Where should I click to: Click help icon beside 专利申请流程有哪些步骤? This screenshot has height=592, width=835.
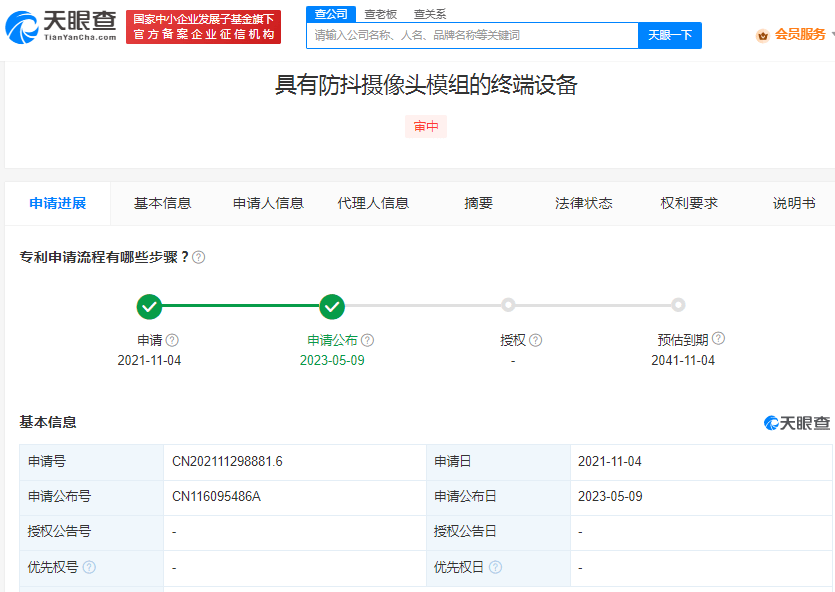199,258
